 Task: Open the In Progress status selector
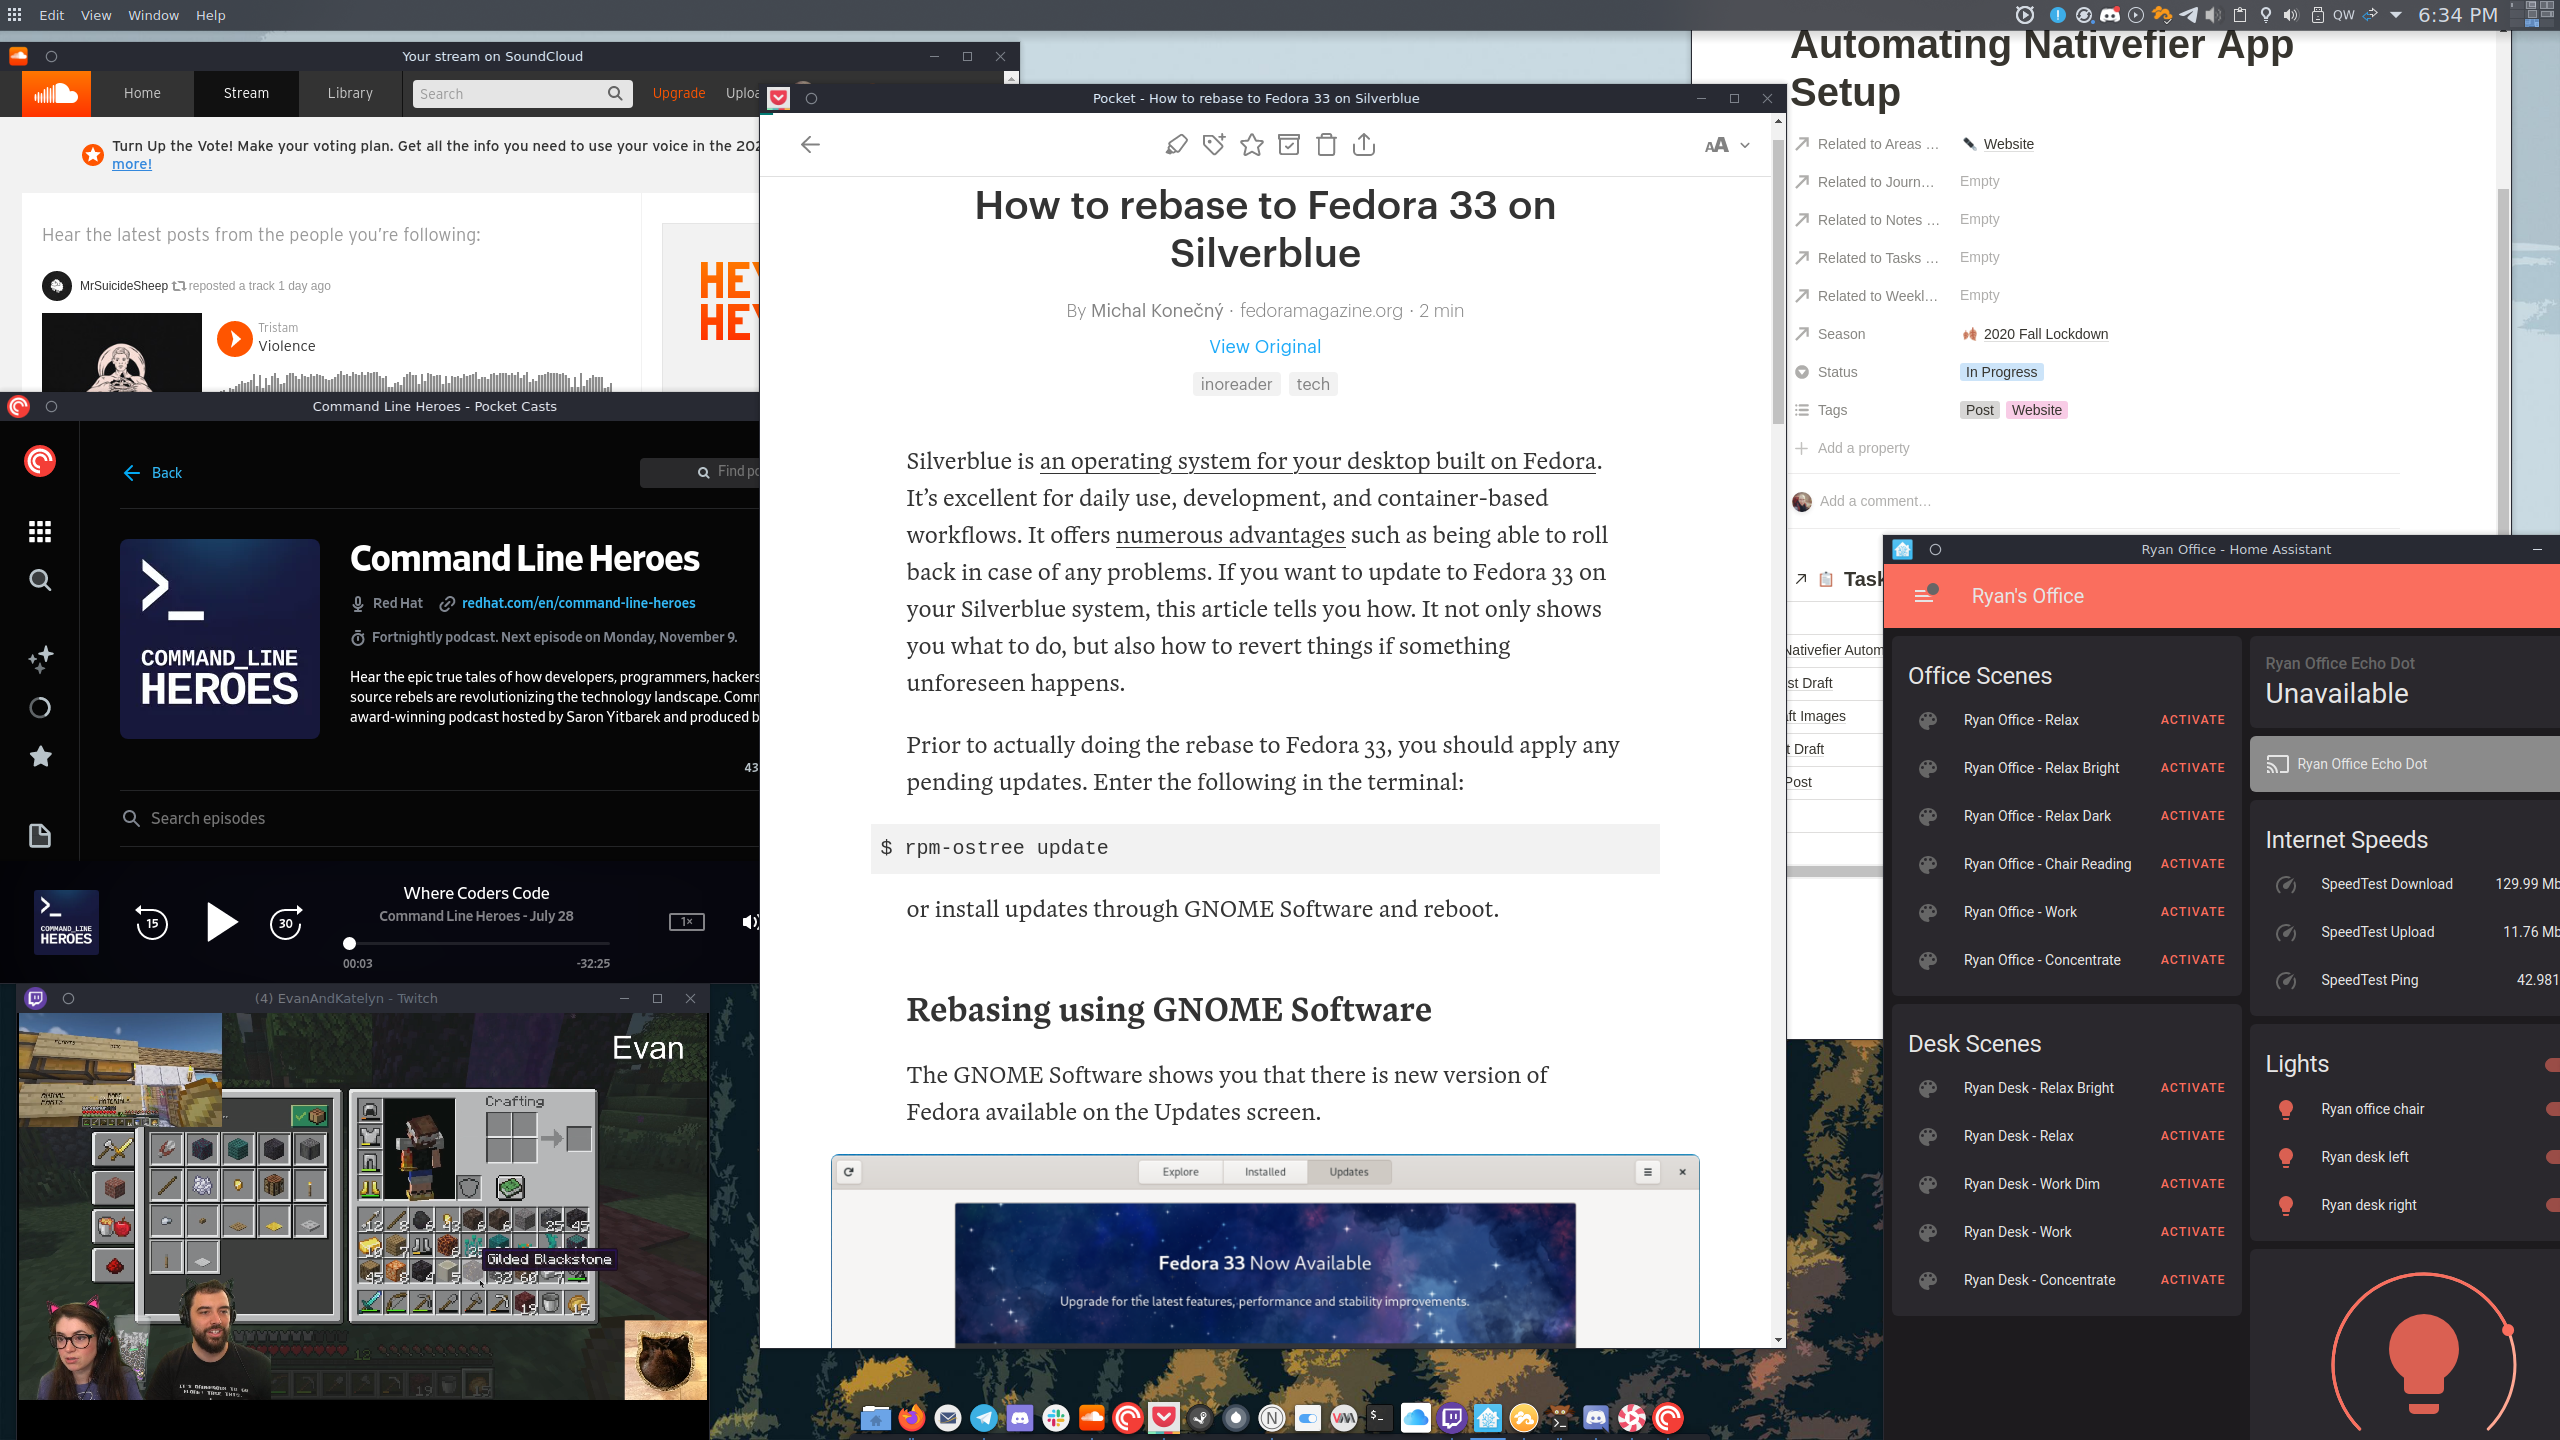tap(2001, 372)
